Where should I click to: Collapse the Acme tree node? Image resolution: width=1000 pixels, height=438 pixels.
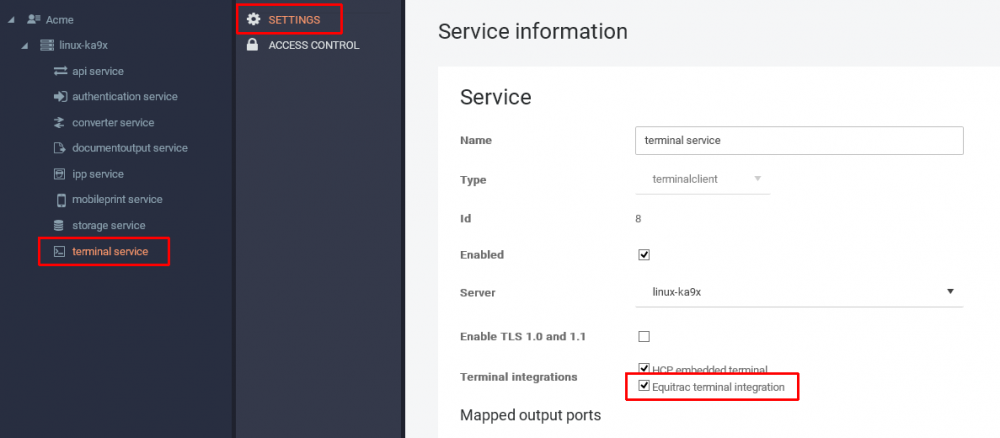click(x=11, y=19)
